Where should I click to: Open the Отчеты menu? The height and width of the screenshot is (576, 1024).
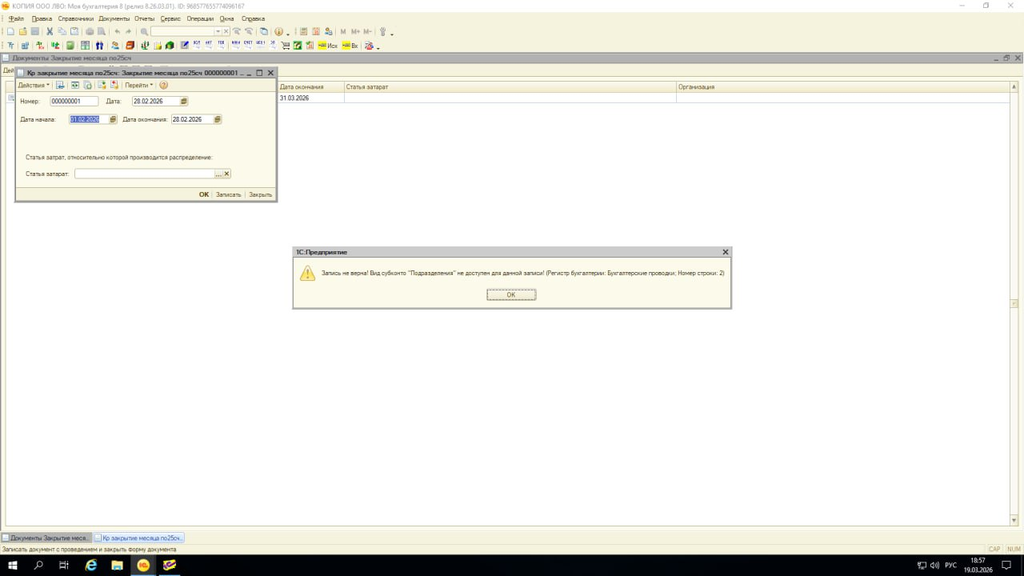tap(144, 18)
